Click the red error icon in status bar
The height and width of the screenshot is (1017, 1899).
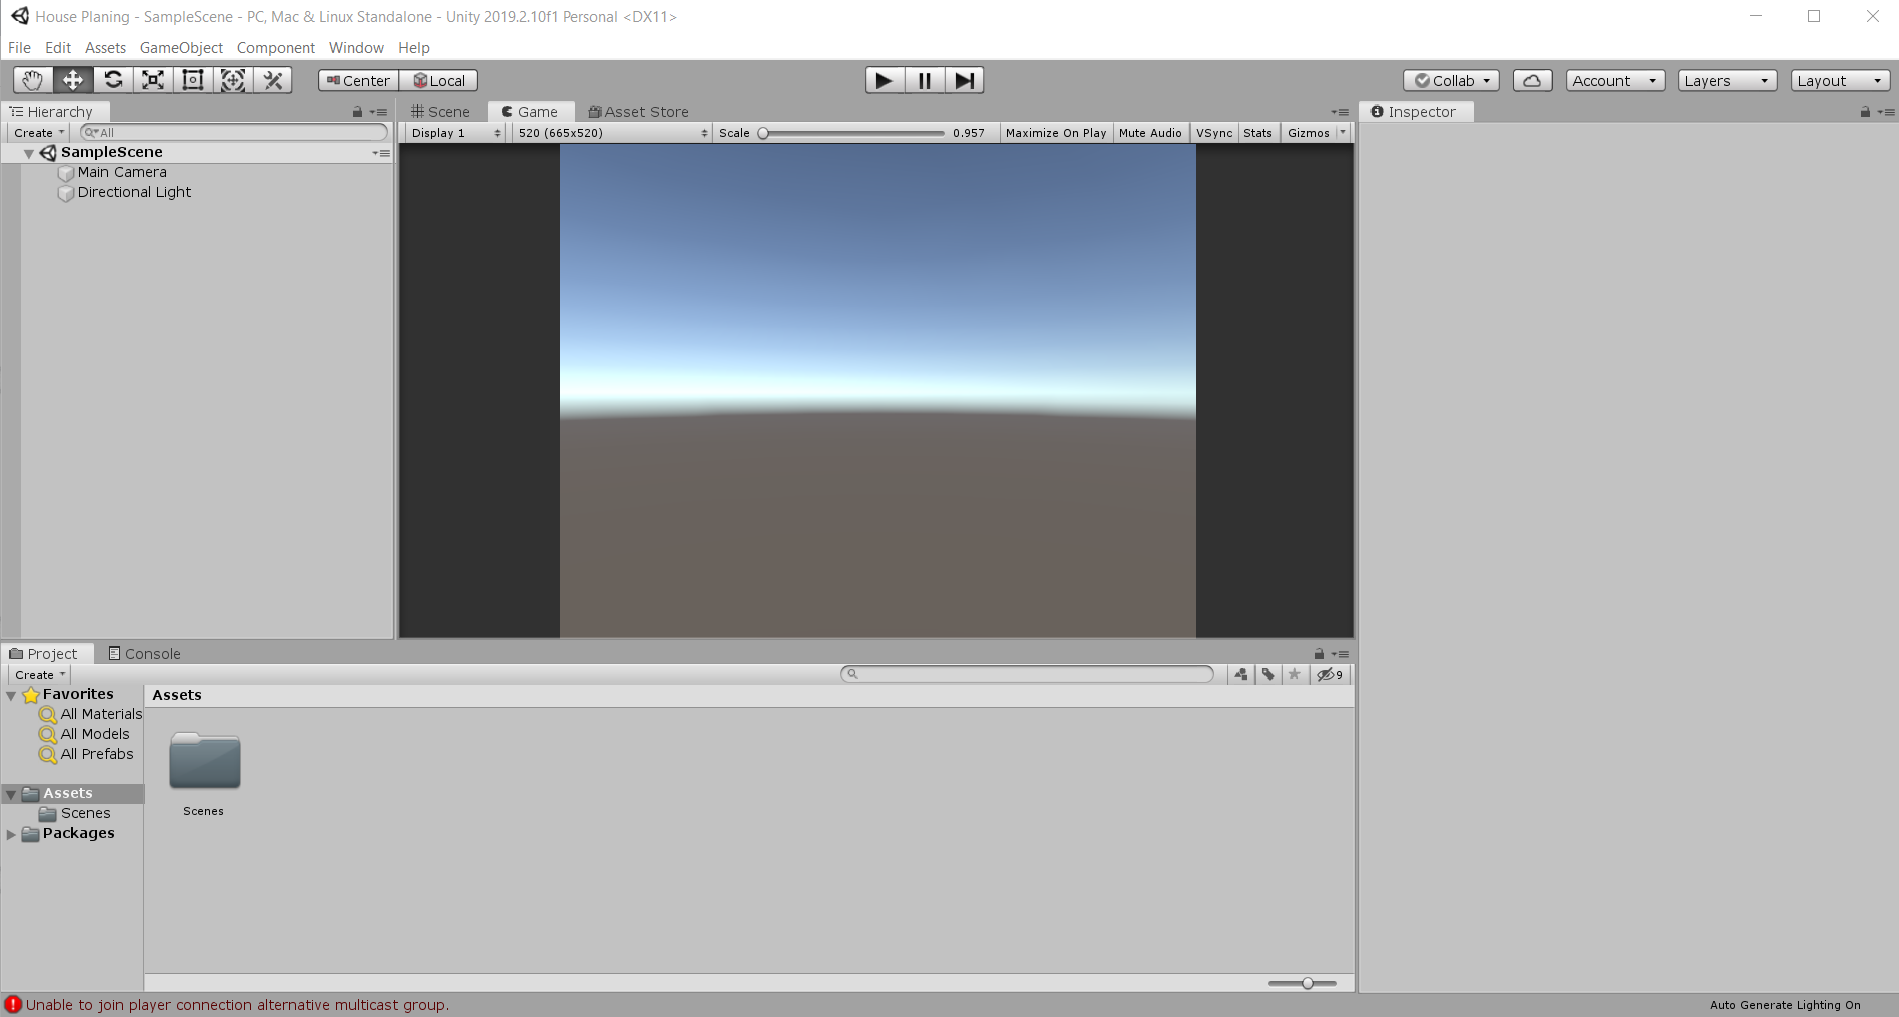pos(13,1004)
